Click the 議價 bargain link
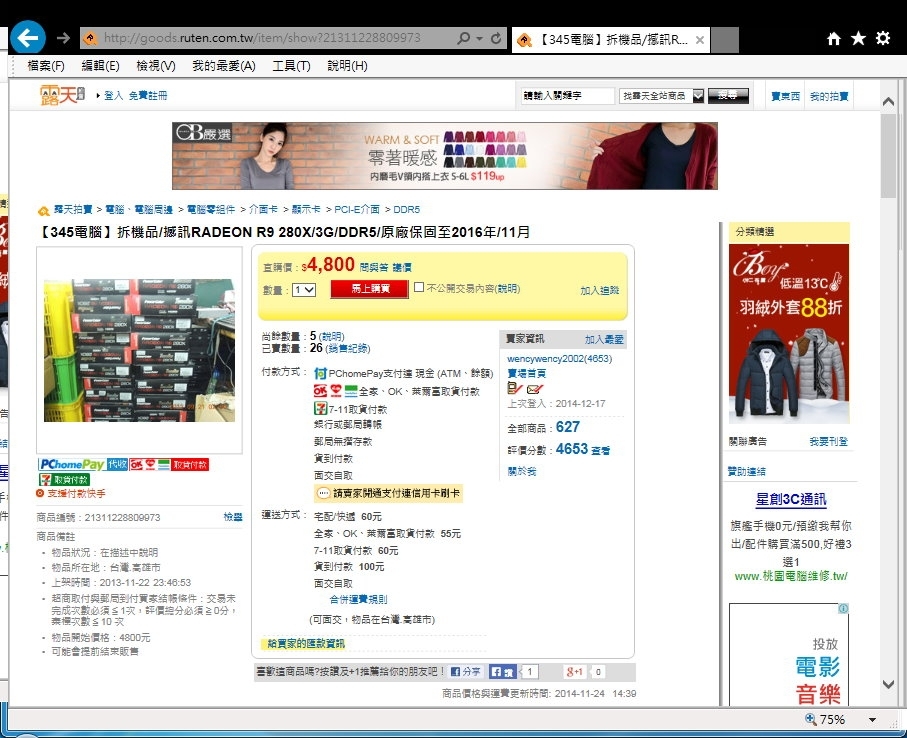Image resolution: width=907 pixels, height=738 pixels. click(x=402, y=267)
